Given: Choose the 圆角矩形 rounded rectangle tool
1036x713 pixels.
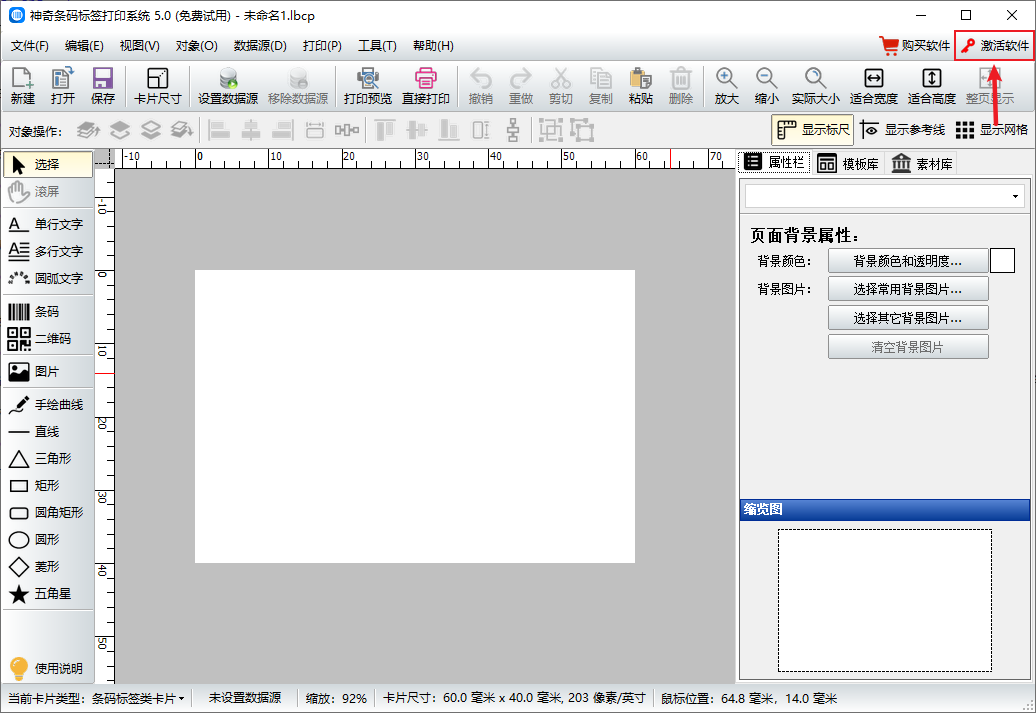Looking at the screenshot, I should coord(48,512).
